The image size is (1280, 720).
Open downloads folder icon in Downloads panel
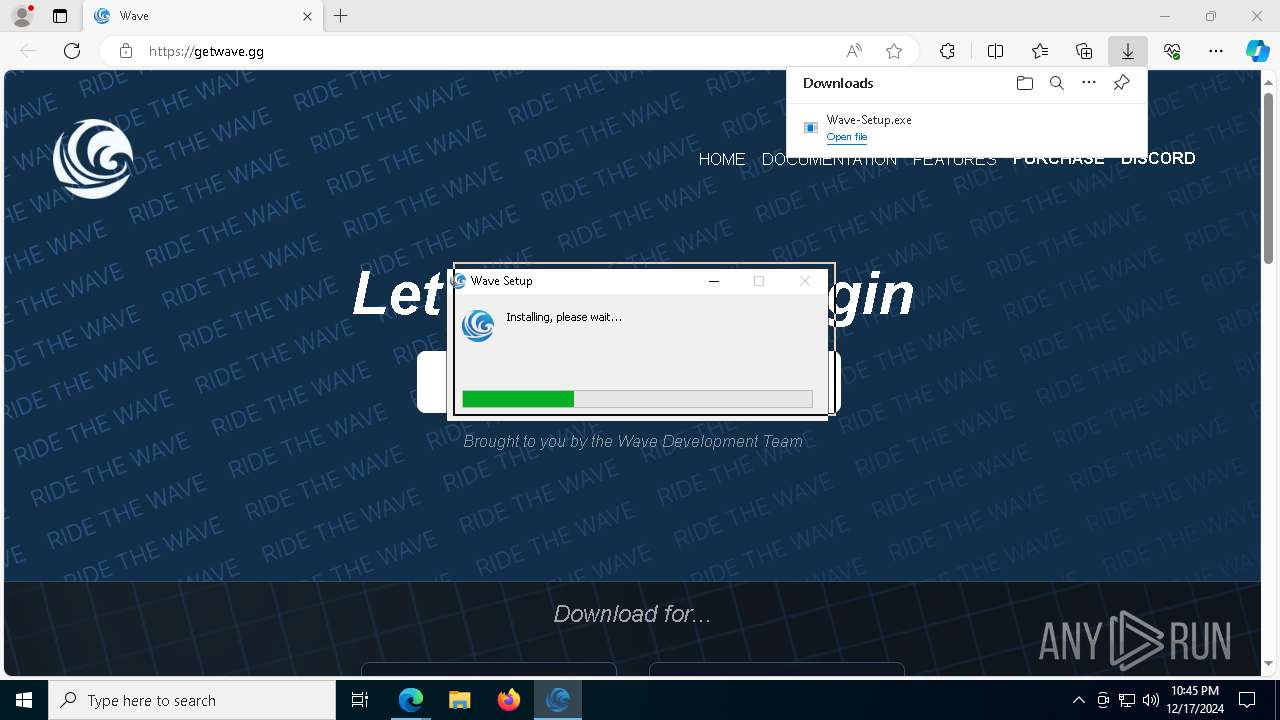(1024, 83)
